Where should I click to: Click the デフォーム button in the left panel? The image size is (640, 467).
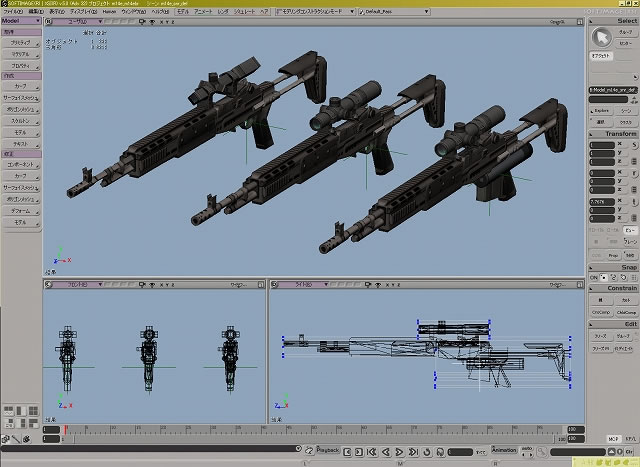[x=21, y=211]
